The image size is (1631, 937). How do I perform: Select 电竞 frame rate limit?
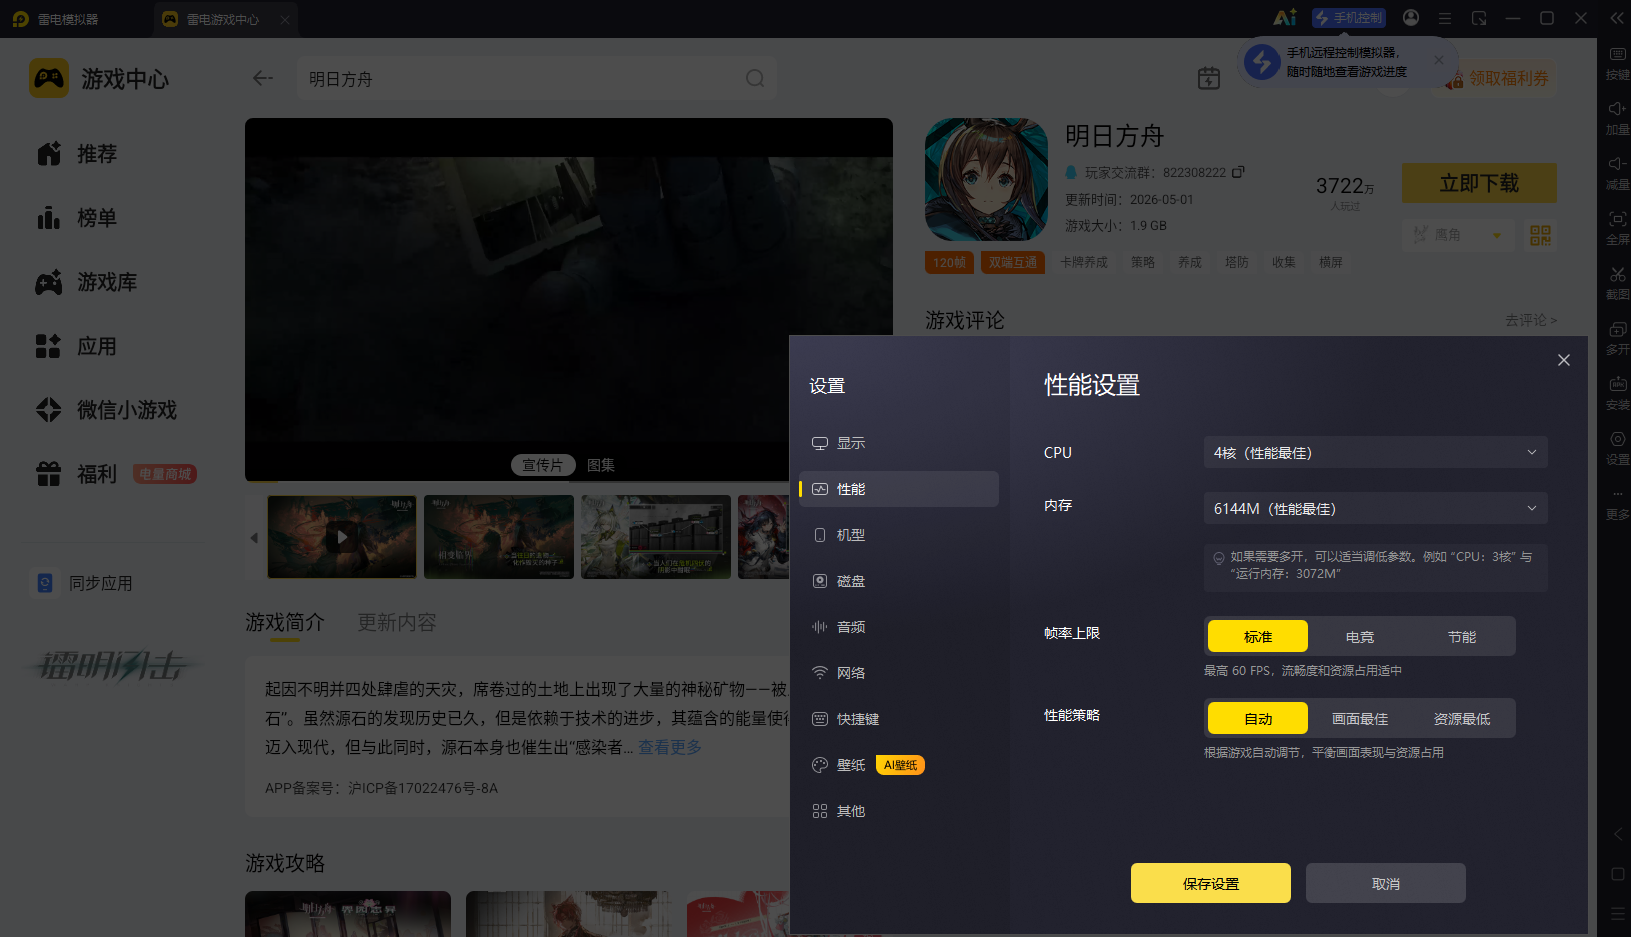point(1360,637)
